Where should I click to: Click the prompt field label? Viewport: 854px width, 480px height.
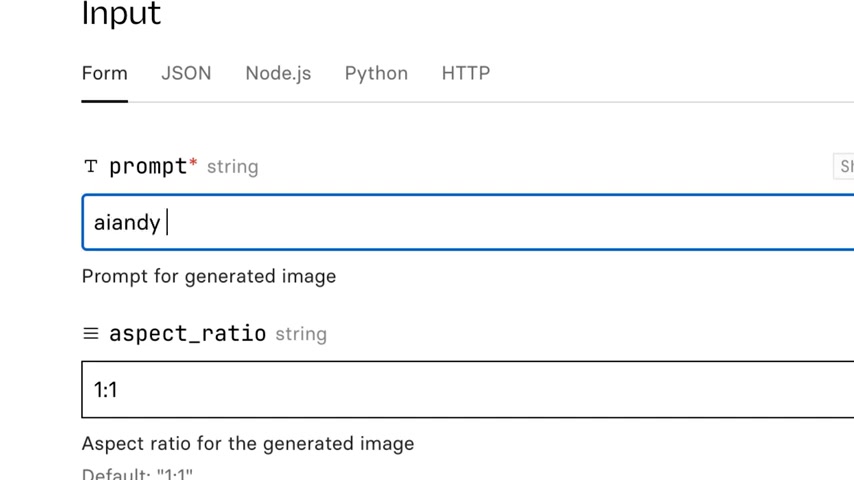148,167
